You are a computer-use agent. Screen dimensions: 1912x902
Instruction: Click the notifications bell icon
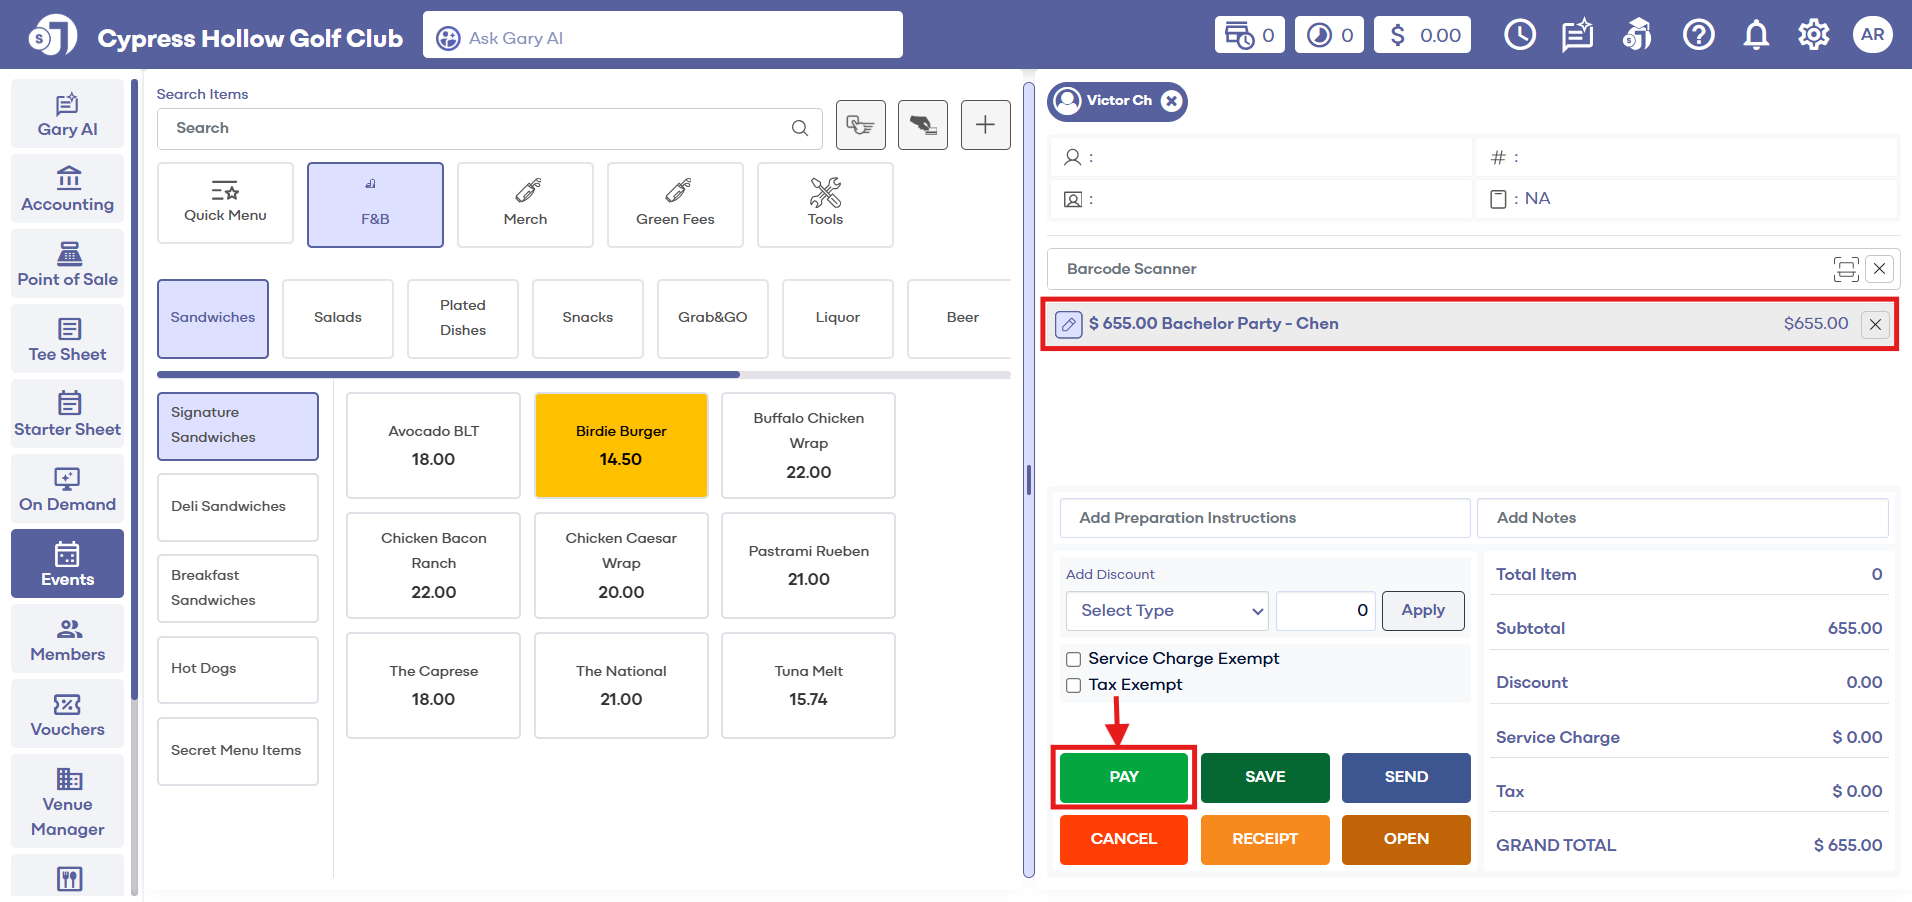(x=1755, y=35)
